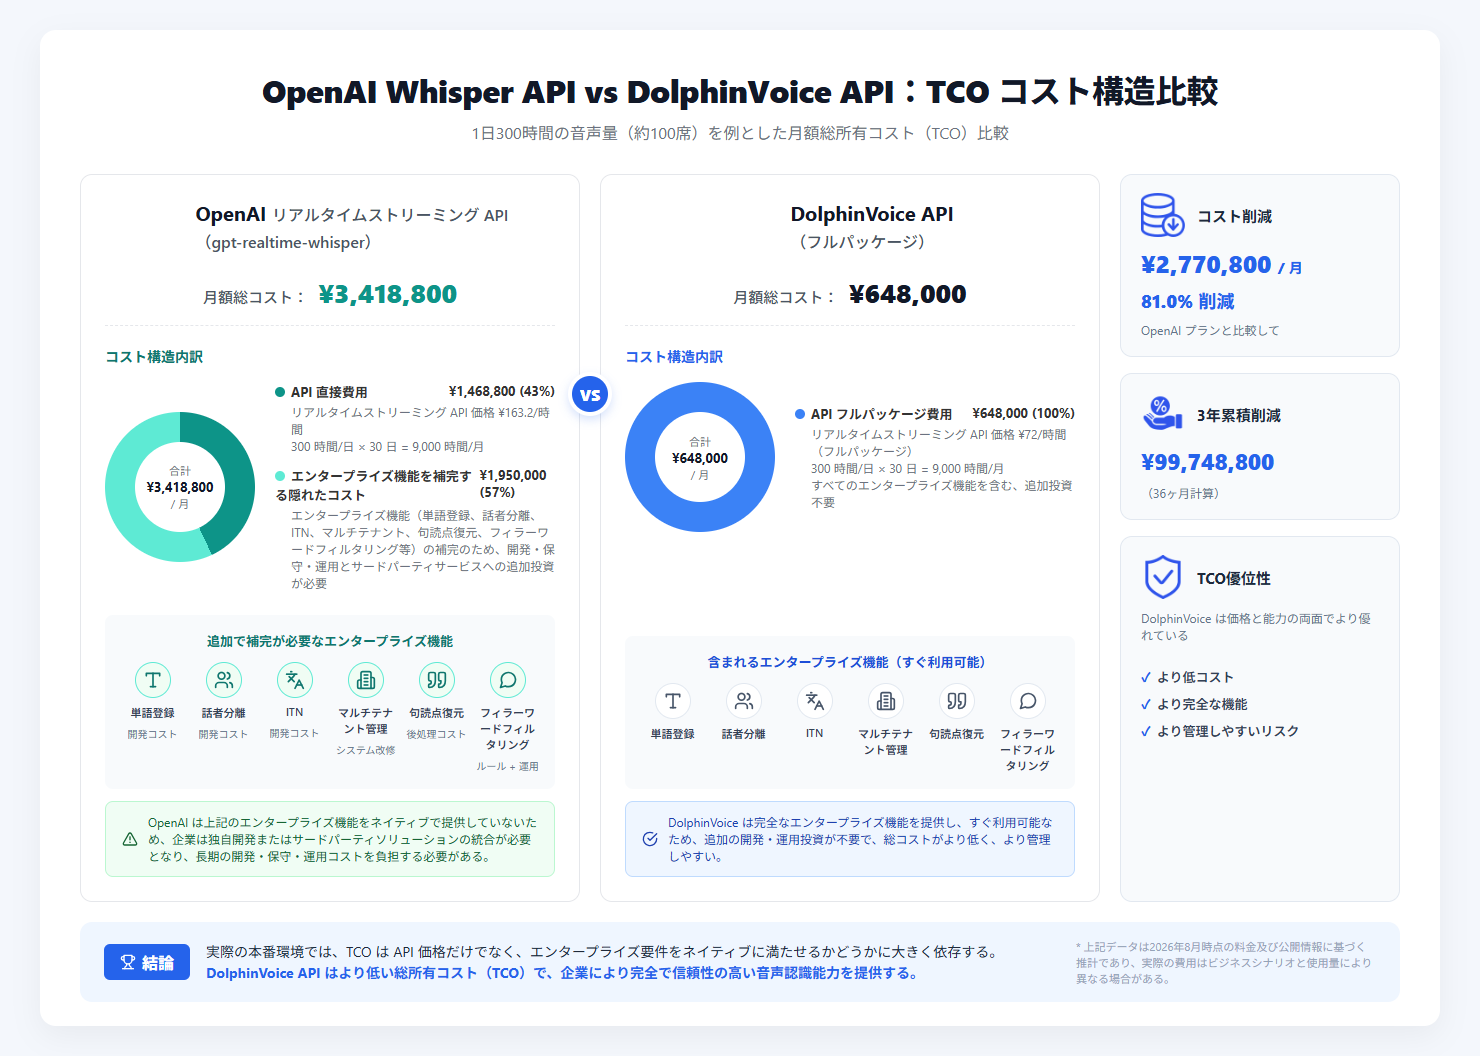Click the percent hand icon beside 3年累積削減

(1162, 414)
